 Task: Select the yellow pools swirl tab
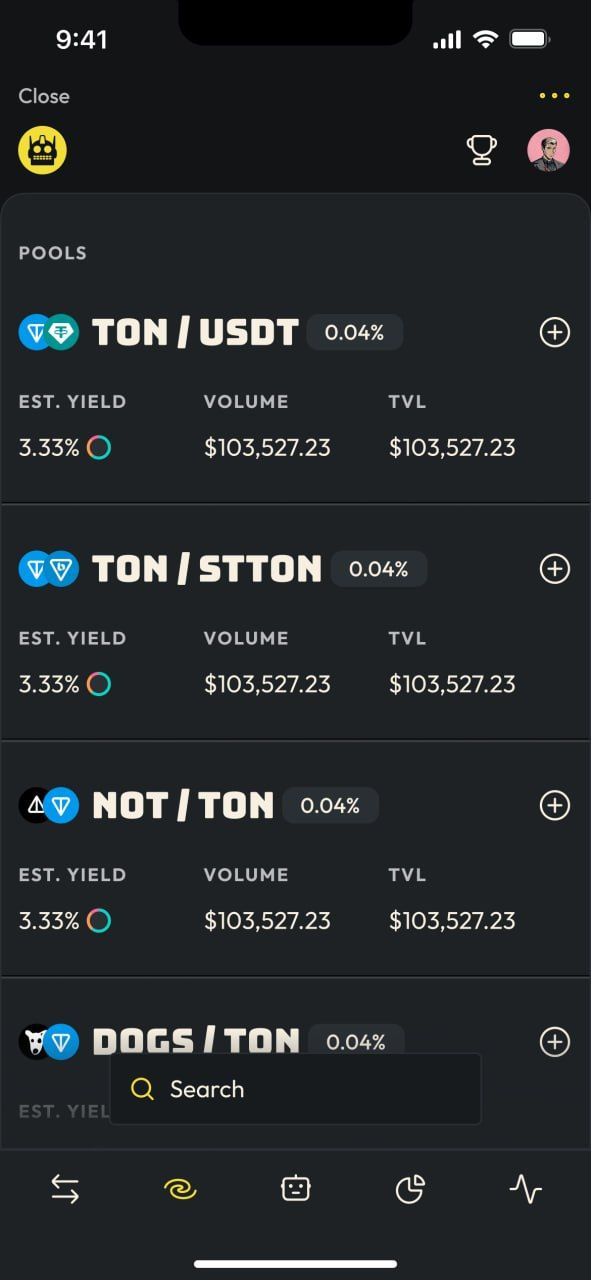click(x=180, y=1189)
